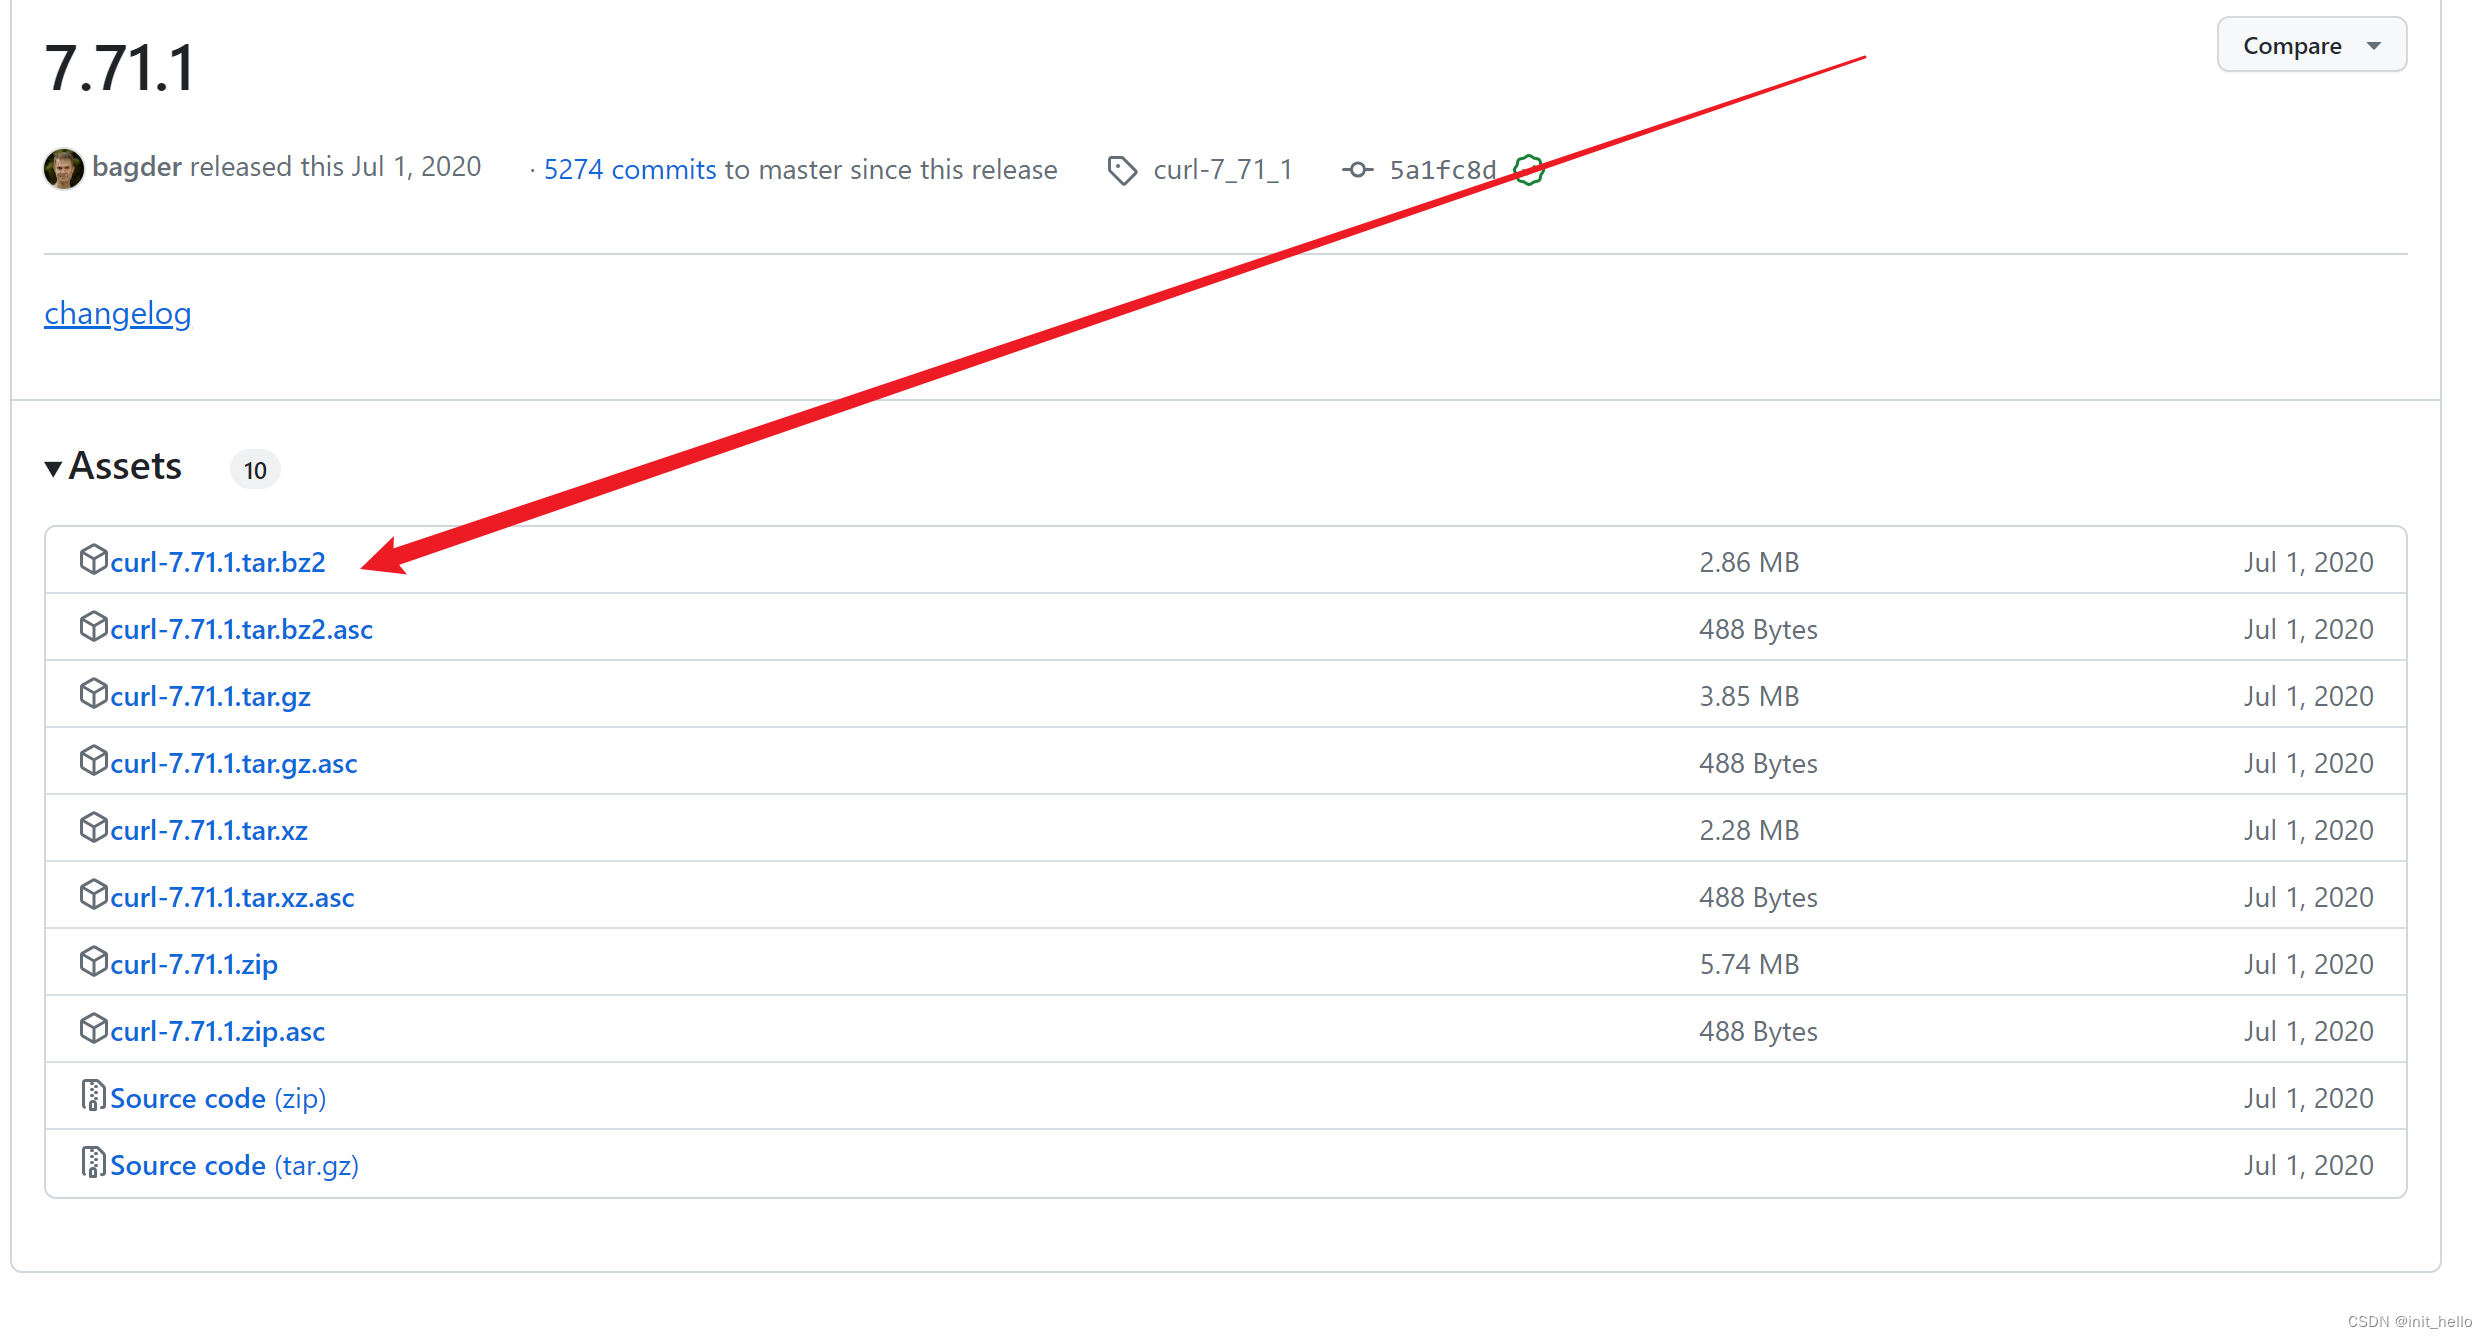The image size is (2487, 1338).
Task: Click the green verified signature badge
Action: click(1529, 170)
